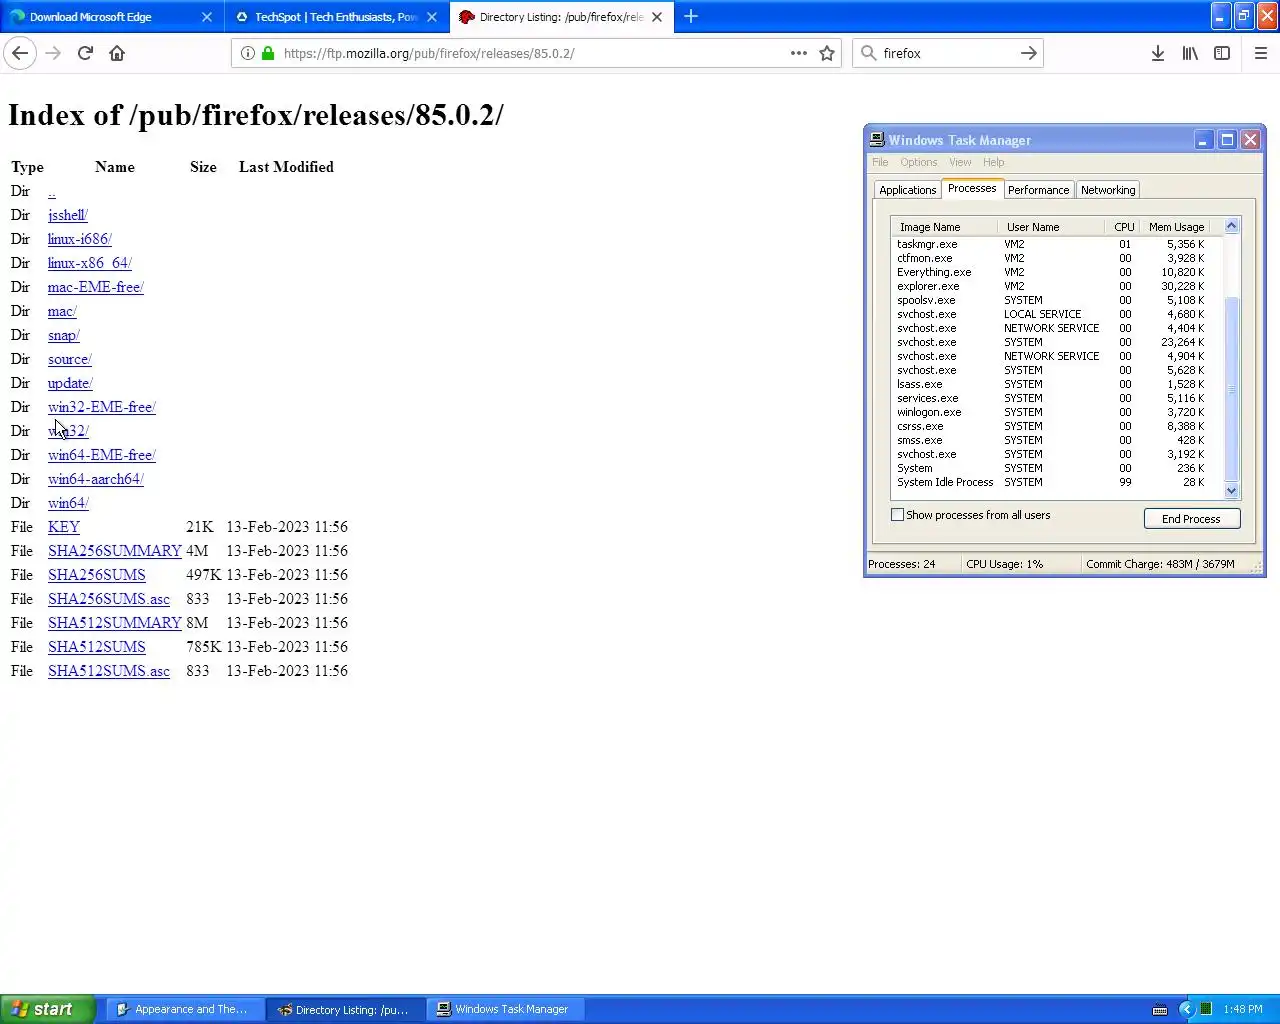1280x1024 pixels.
Task: Open the browser home page icon
Action: pos(117,53)
